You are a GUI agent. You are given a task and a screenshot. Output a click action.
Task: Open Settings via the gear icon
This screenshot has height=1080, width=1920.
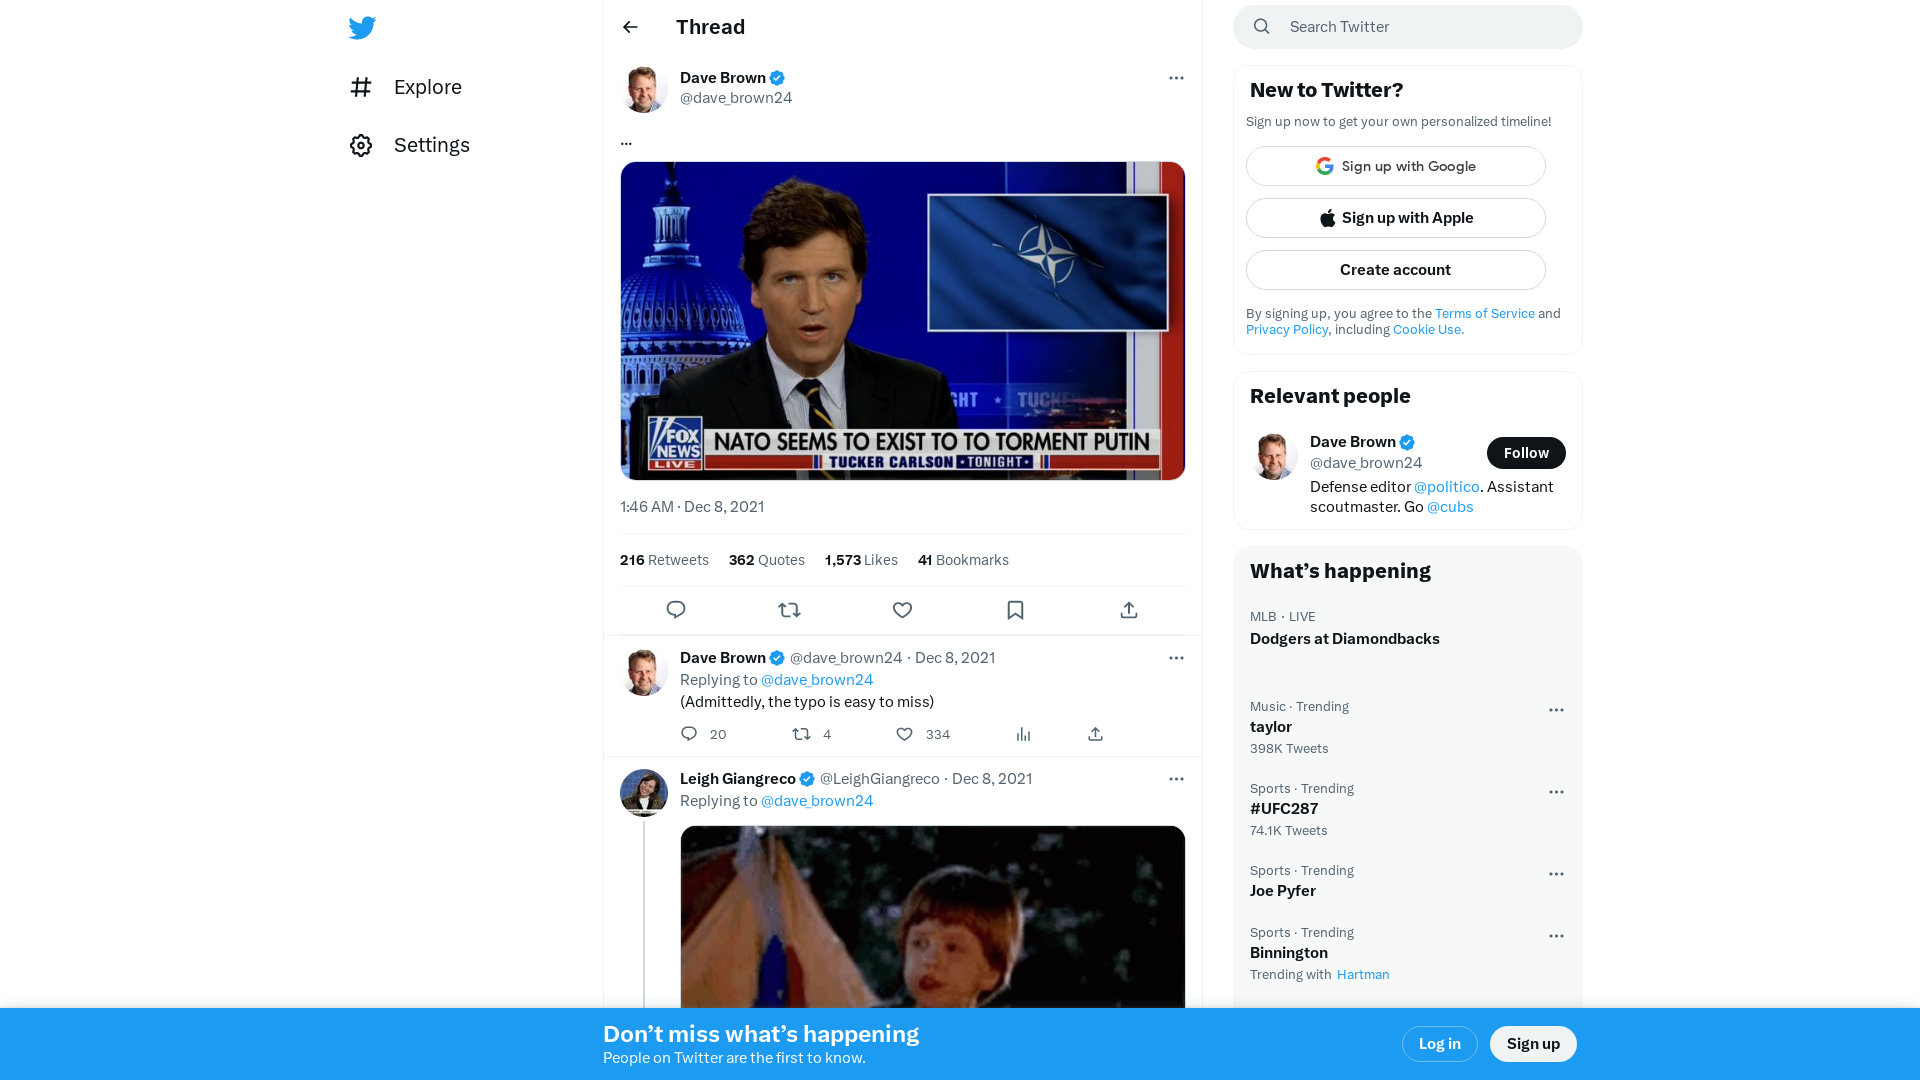(361, 145)
